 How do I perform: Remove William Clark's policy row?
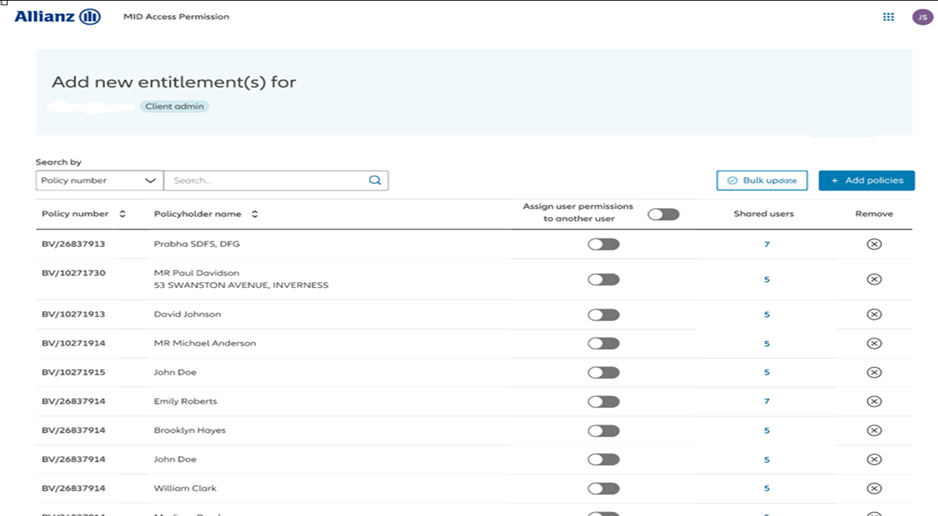[x=874, y=488]
